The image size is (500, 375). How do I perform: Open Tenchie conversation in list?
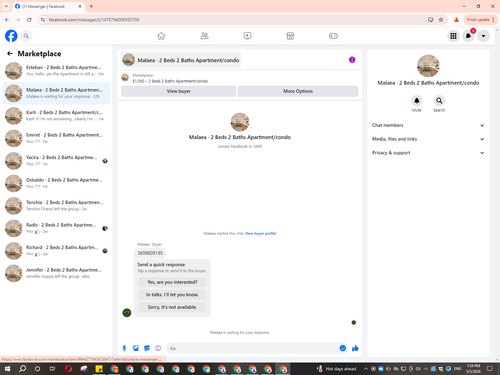coord(56,206)
